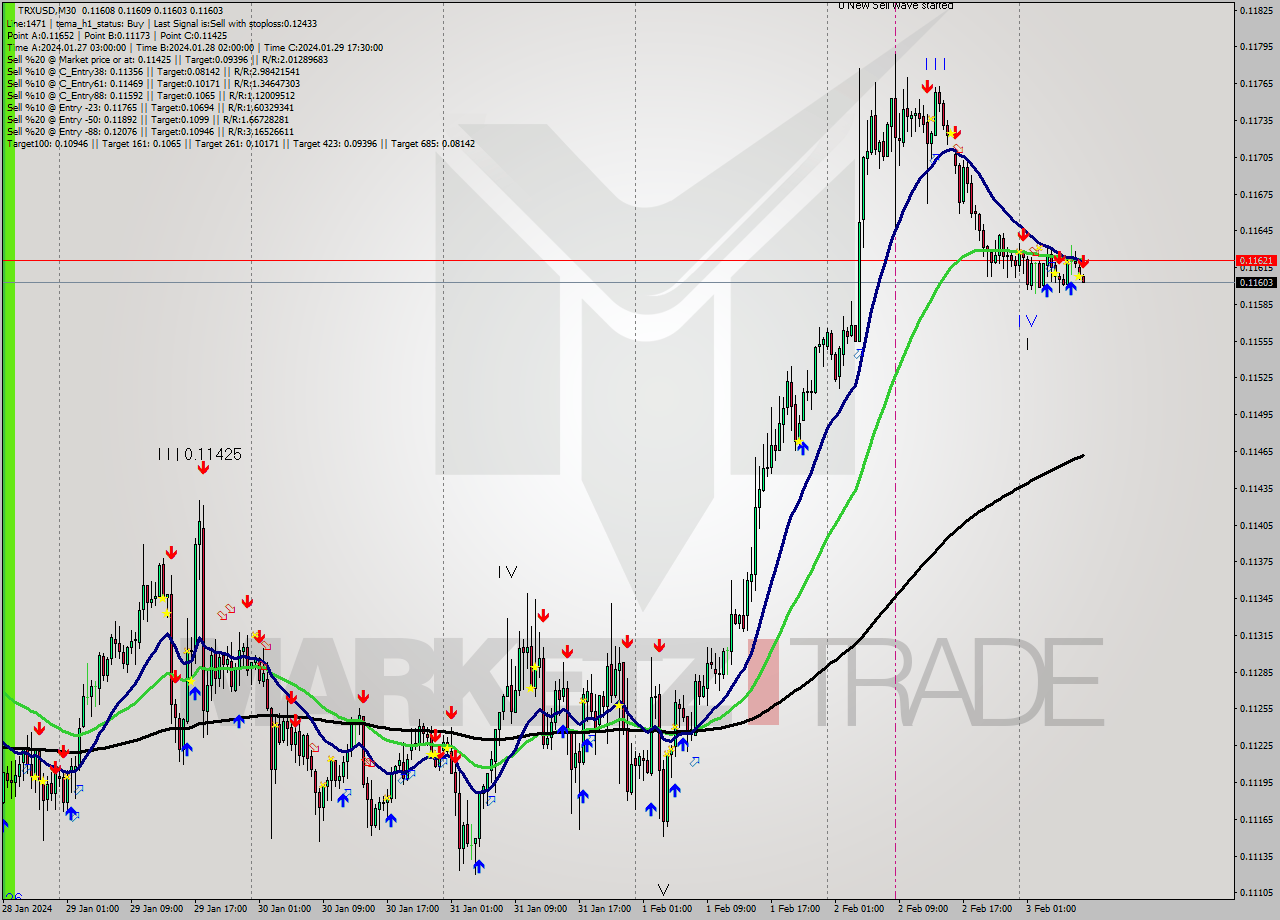Click the 0.11165 price axis label

click(1255, 819)
